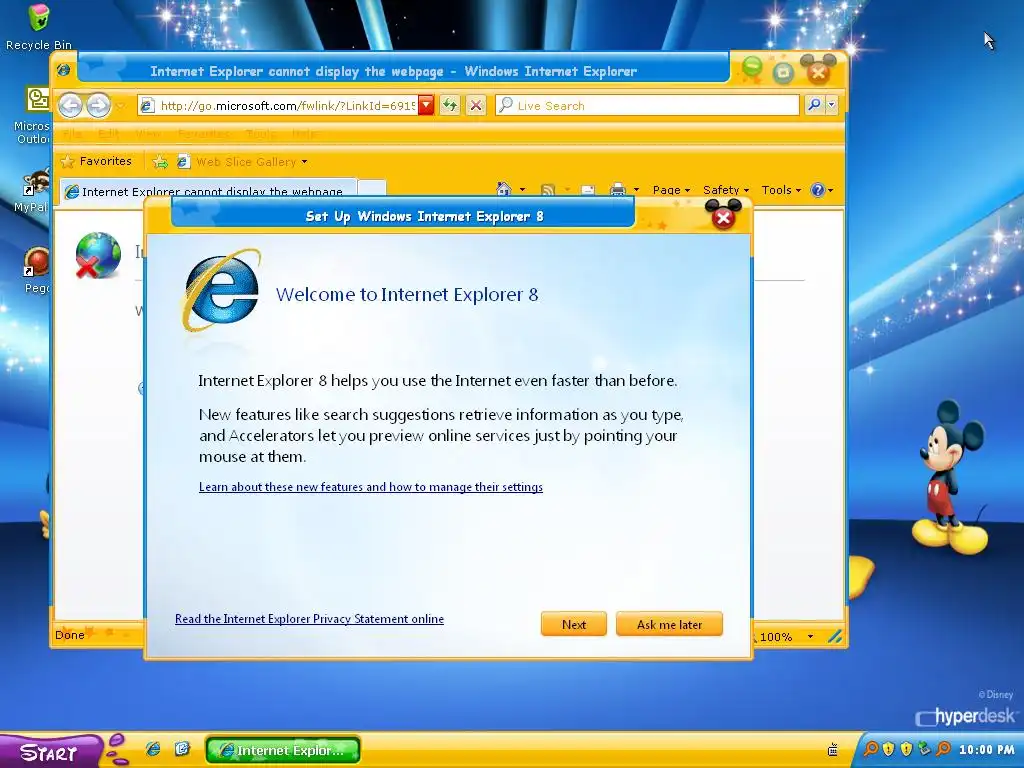The width and height of the screenshot is (1024, 768).
Task: Maximize the Internet Explorer window
Action: (x=783, y=72)
